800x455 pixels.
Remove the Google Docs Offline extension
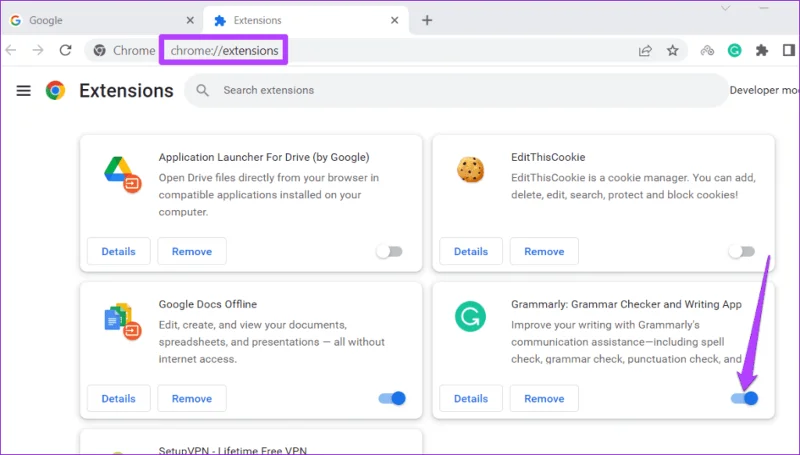coord(192,398)
